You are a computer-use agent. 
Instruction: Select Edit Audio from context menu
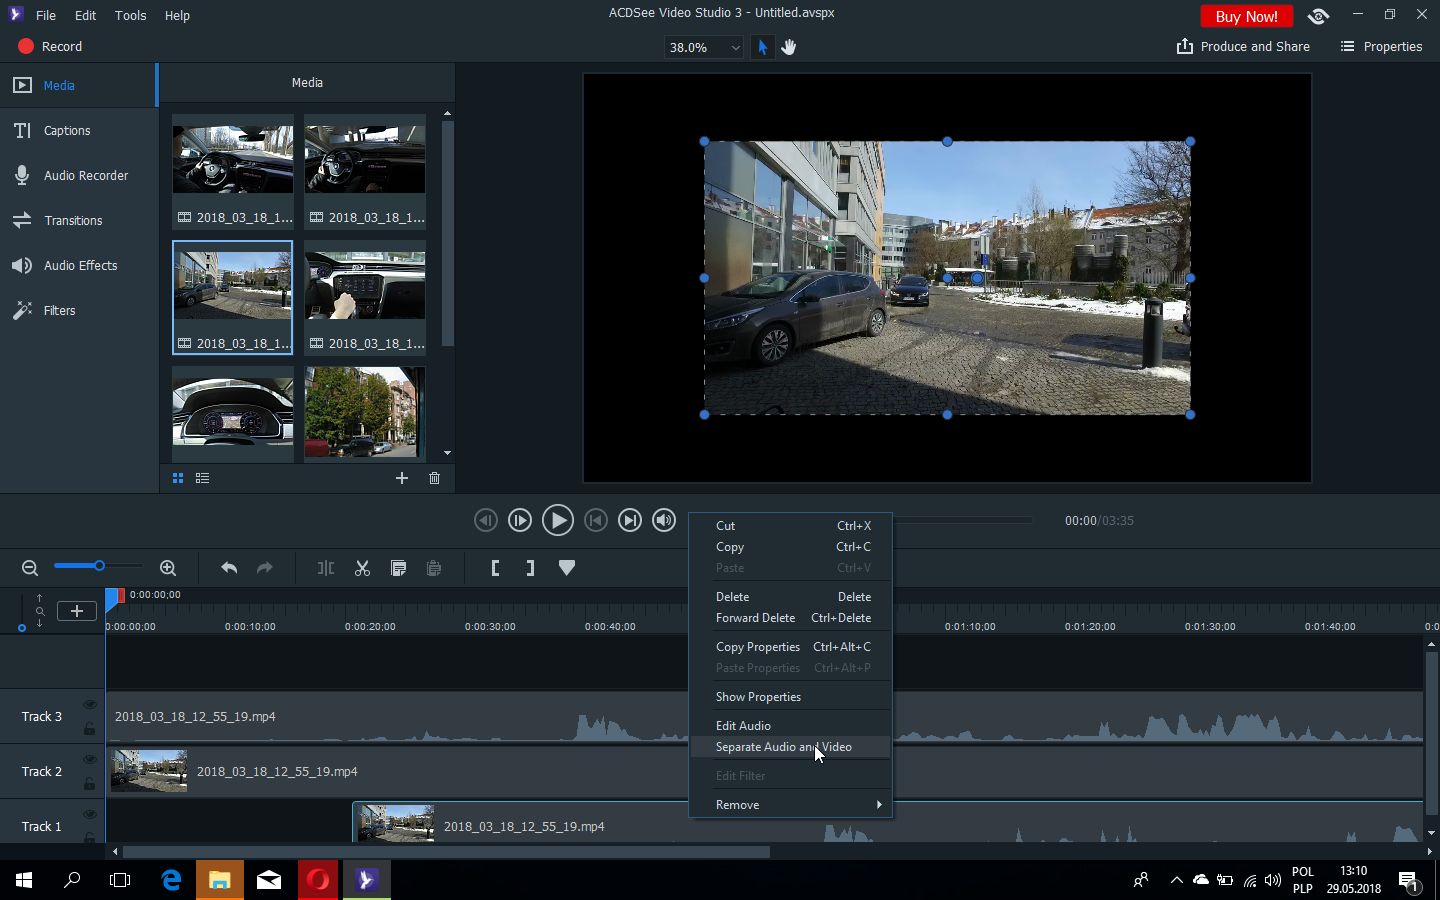(743, 726)
